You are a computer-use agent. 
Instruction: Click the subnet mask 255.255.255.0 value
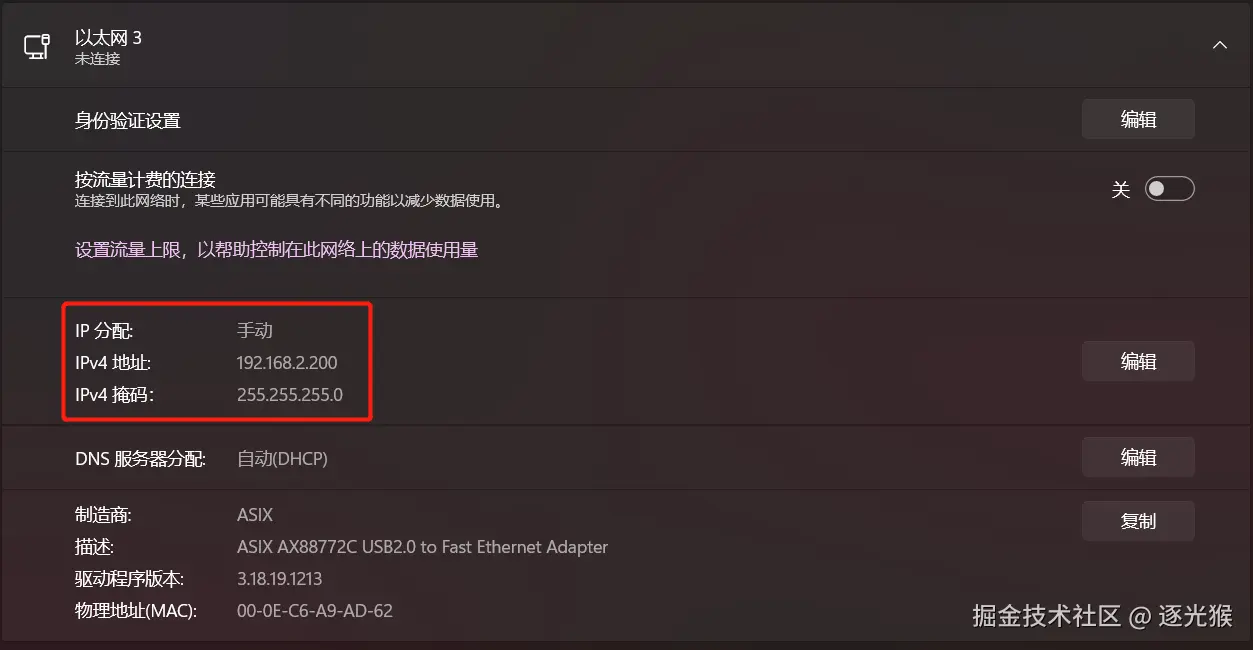290,395
